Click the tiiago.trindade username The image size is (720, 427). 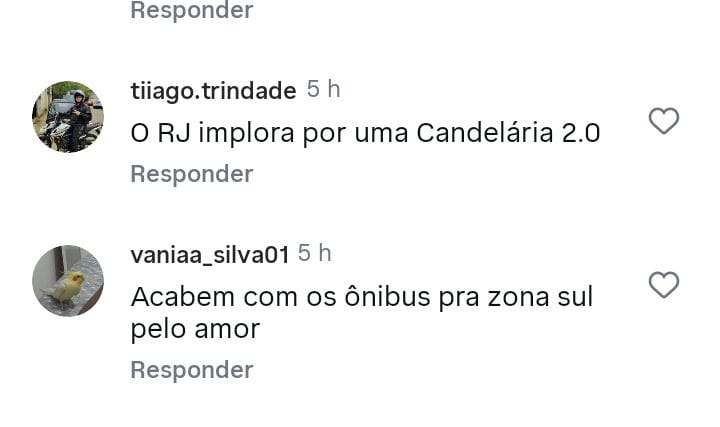(x=213, y=91)
